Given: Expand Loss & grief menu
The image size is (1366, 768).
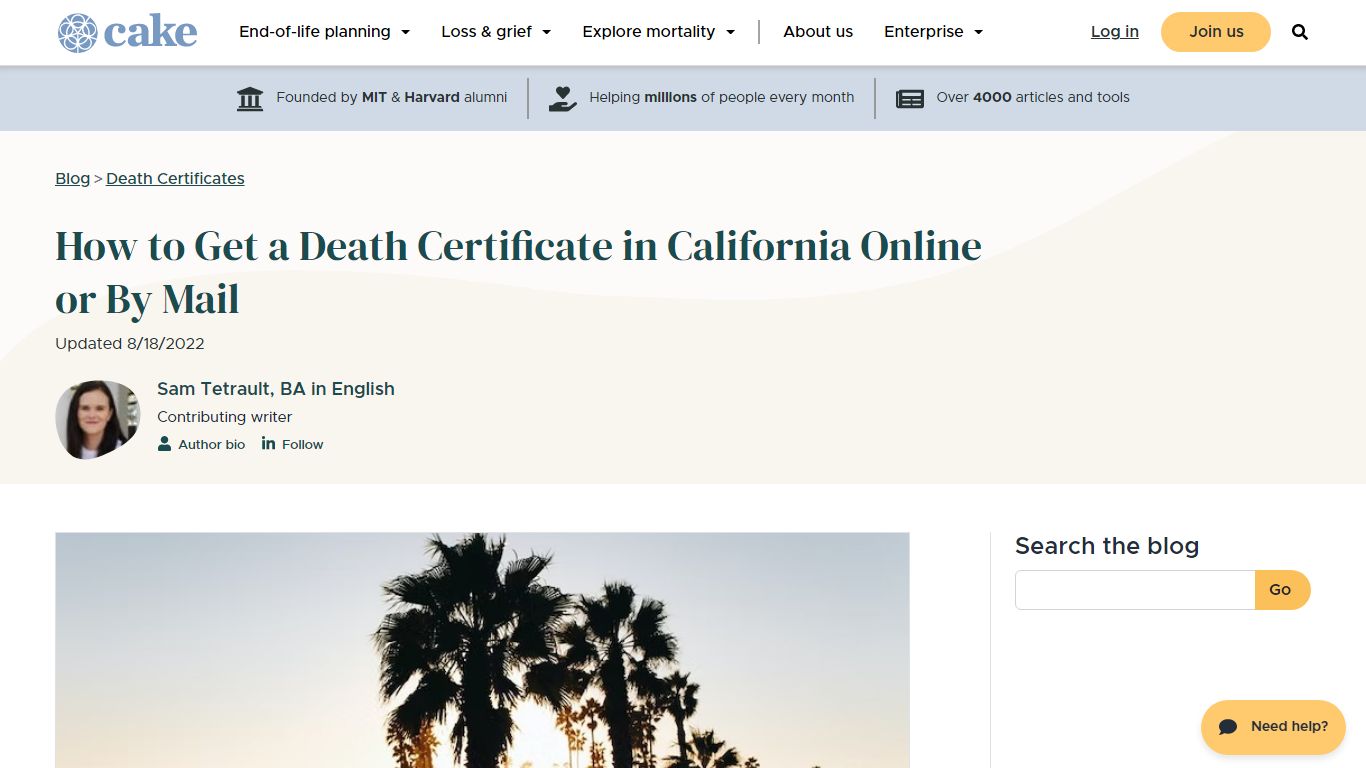Looking at the screenshot, I should point(496,32).
